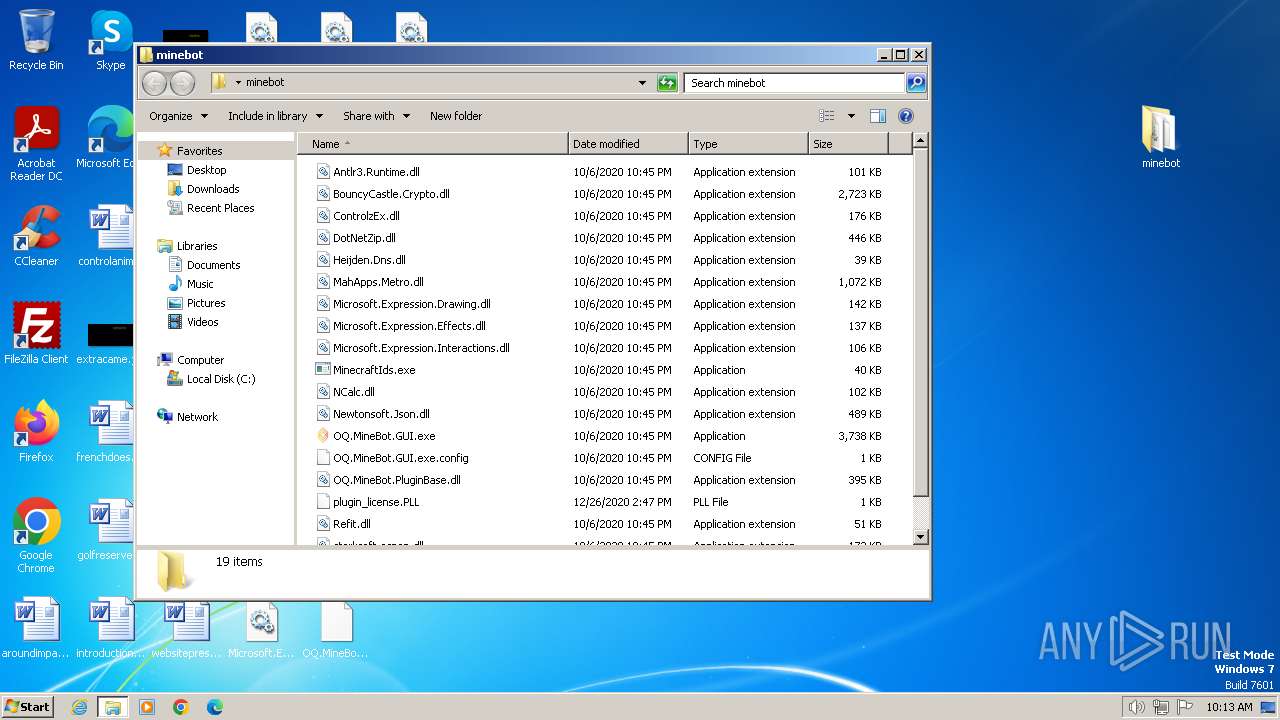
Task: Click the volume speaker tray icon
Action: tap(1137, 707)
